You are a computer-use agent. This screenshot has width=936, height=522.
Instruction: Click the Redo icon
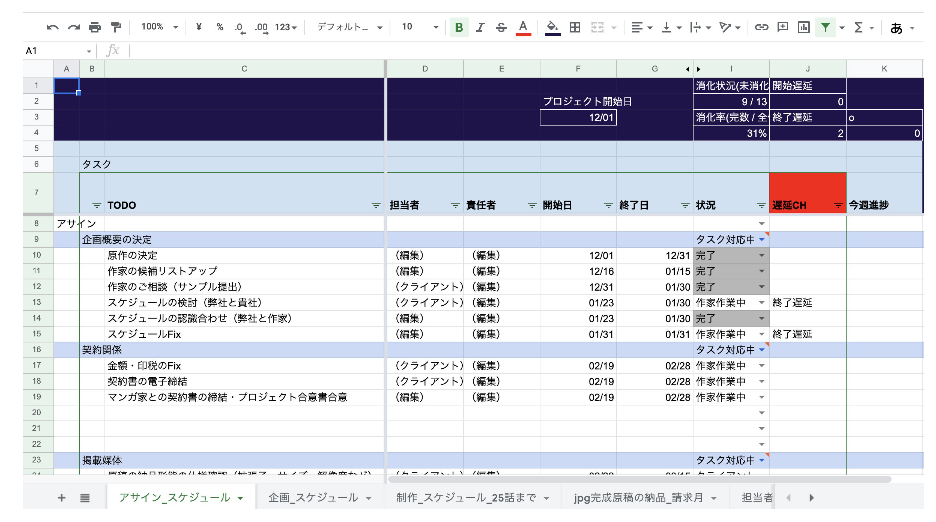73,27
